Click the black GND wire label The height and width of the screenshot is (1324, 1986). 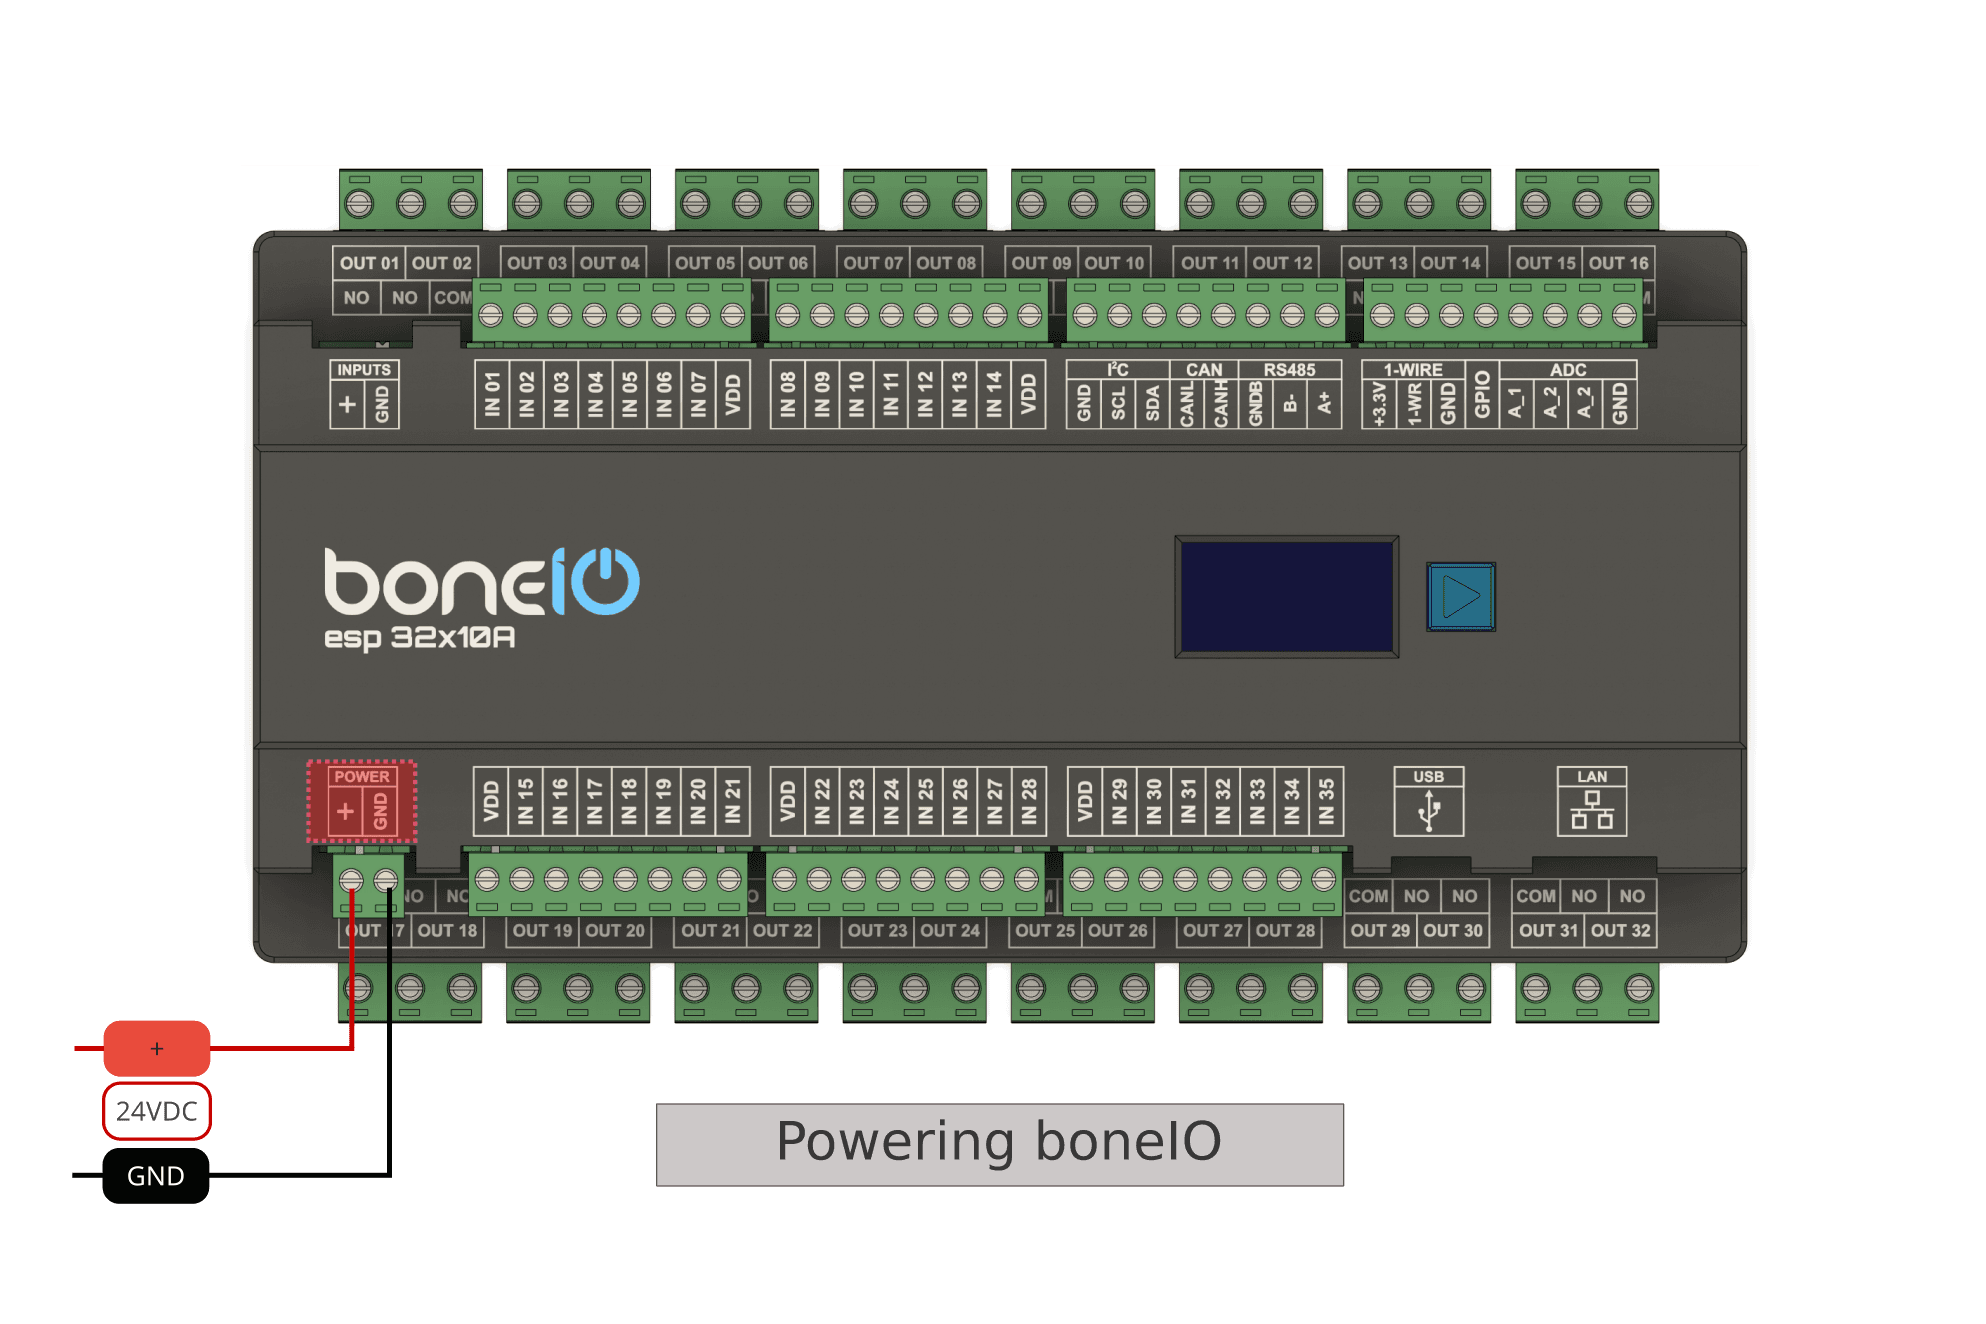156,1175
